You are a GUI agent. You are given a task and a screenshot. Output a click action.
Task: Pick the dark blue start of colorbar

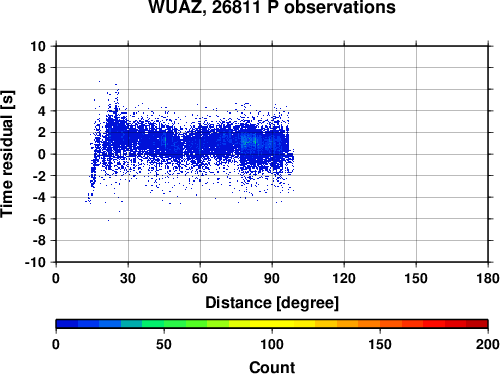(67, 324)
